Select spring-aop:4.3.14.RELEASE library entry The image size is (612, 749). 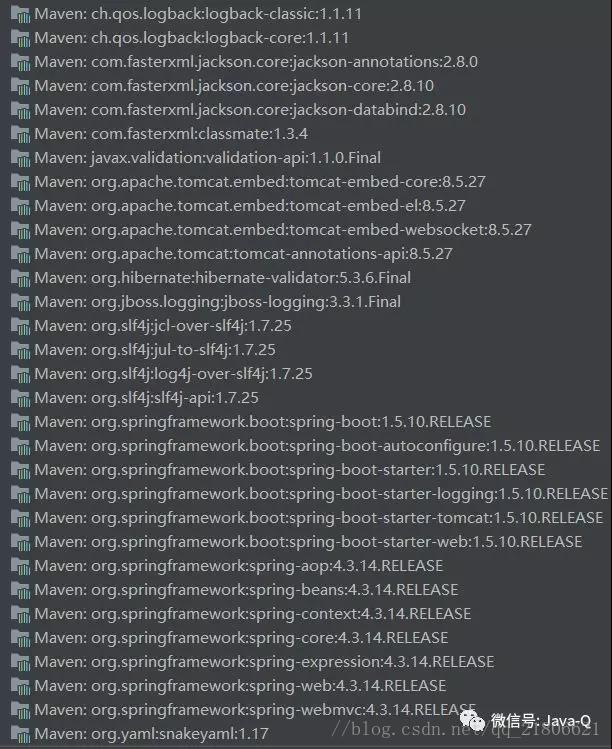(x=227, y=566)
